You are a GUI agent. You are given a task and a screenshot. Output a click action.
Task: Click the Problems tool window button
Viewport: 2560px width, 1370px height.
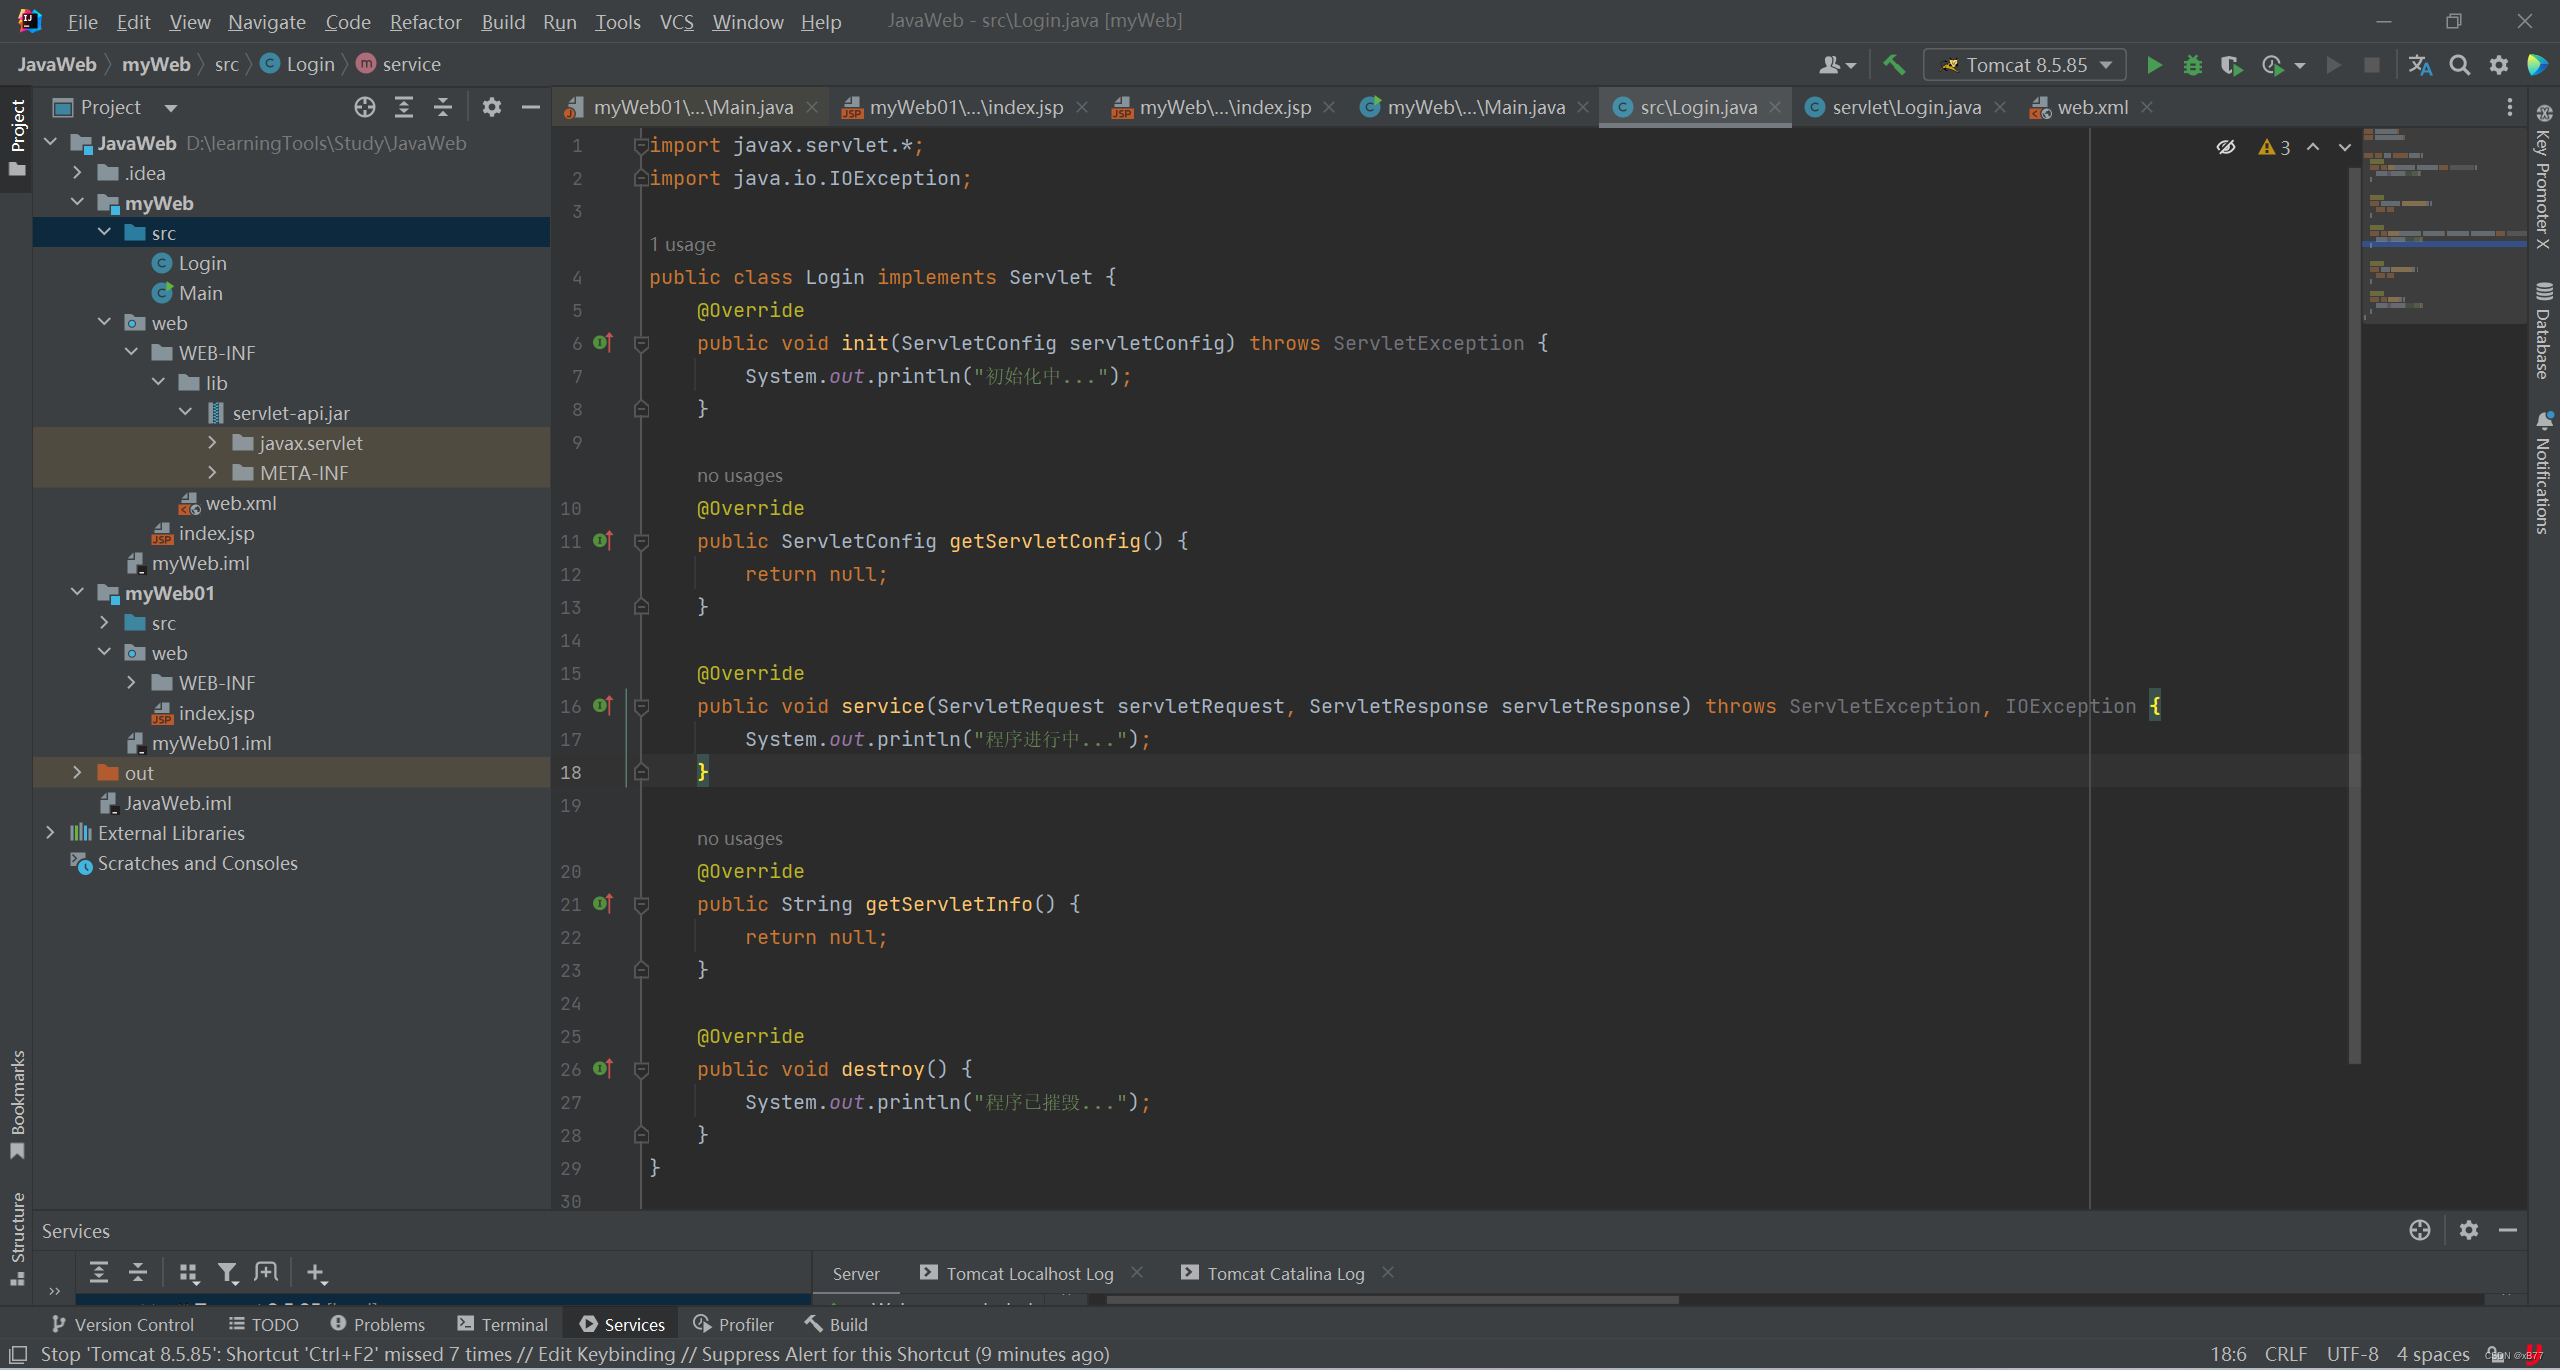point(378,1324)
